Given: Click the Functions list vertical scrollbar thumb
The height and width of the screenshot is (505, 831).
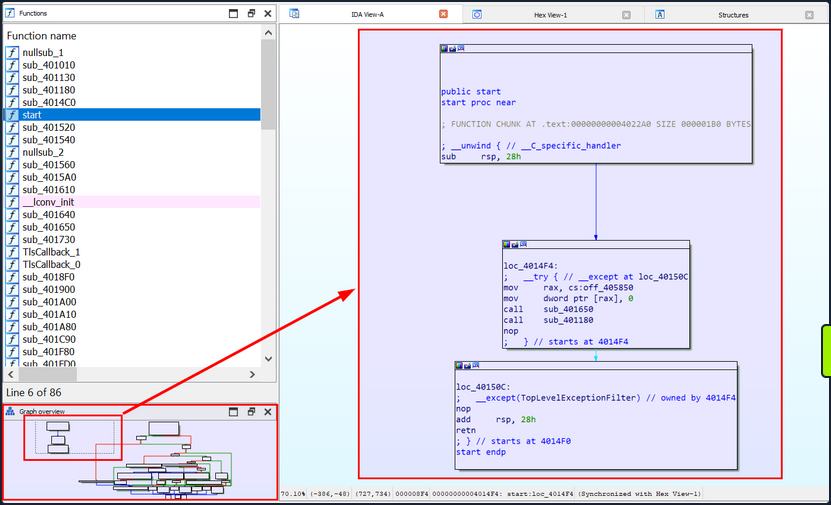Looking at the screenshot, I should click(x=268, y=85).
